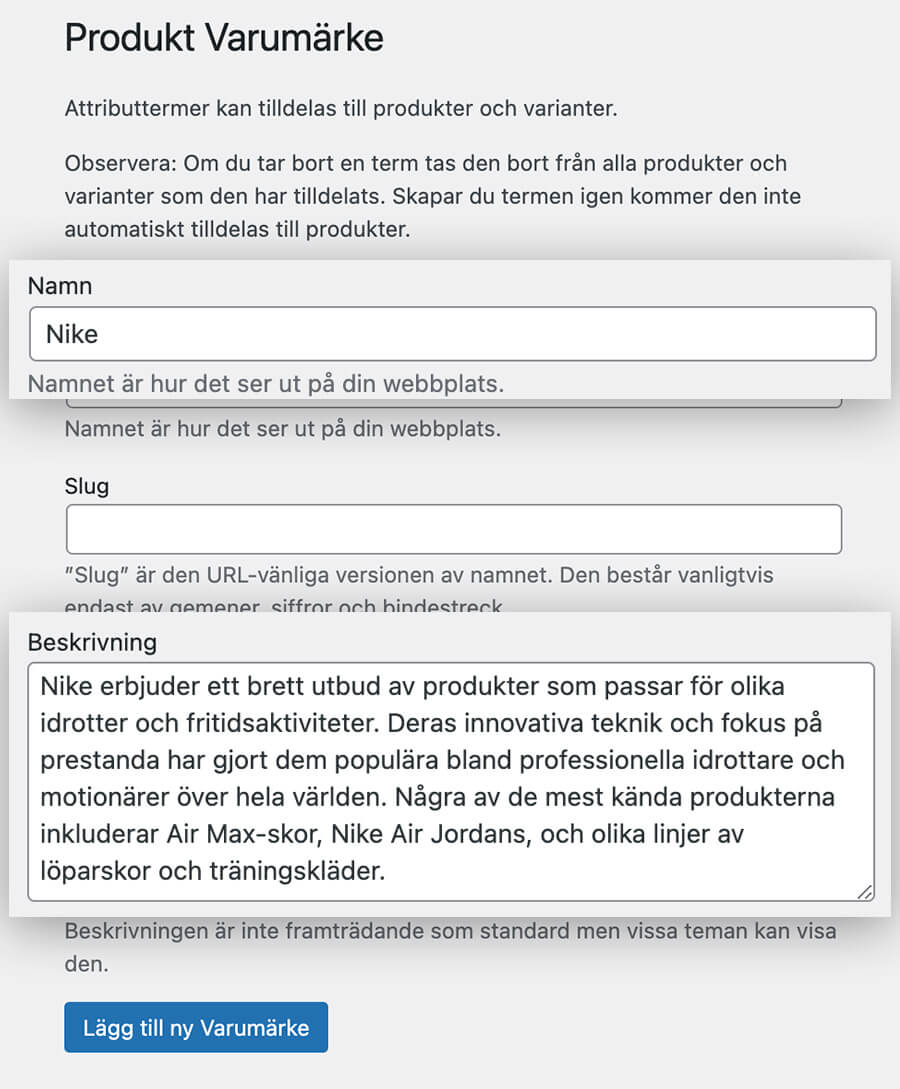
Task: Click the Namn field label
Action: point(60,286)
